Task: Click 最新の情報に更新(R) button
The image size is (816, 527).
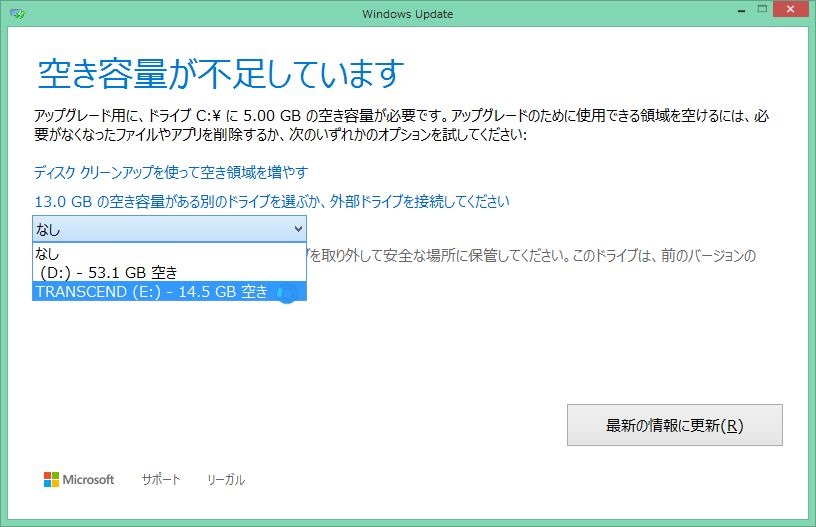Action: pos(674,425)
